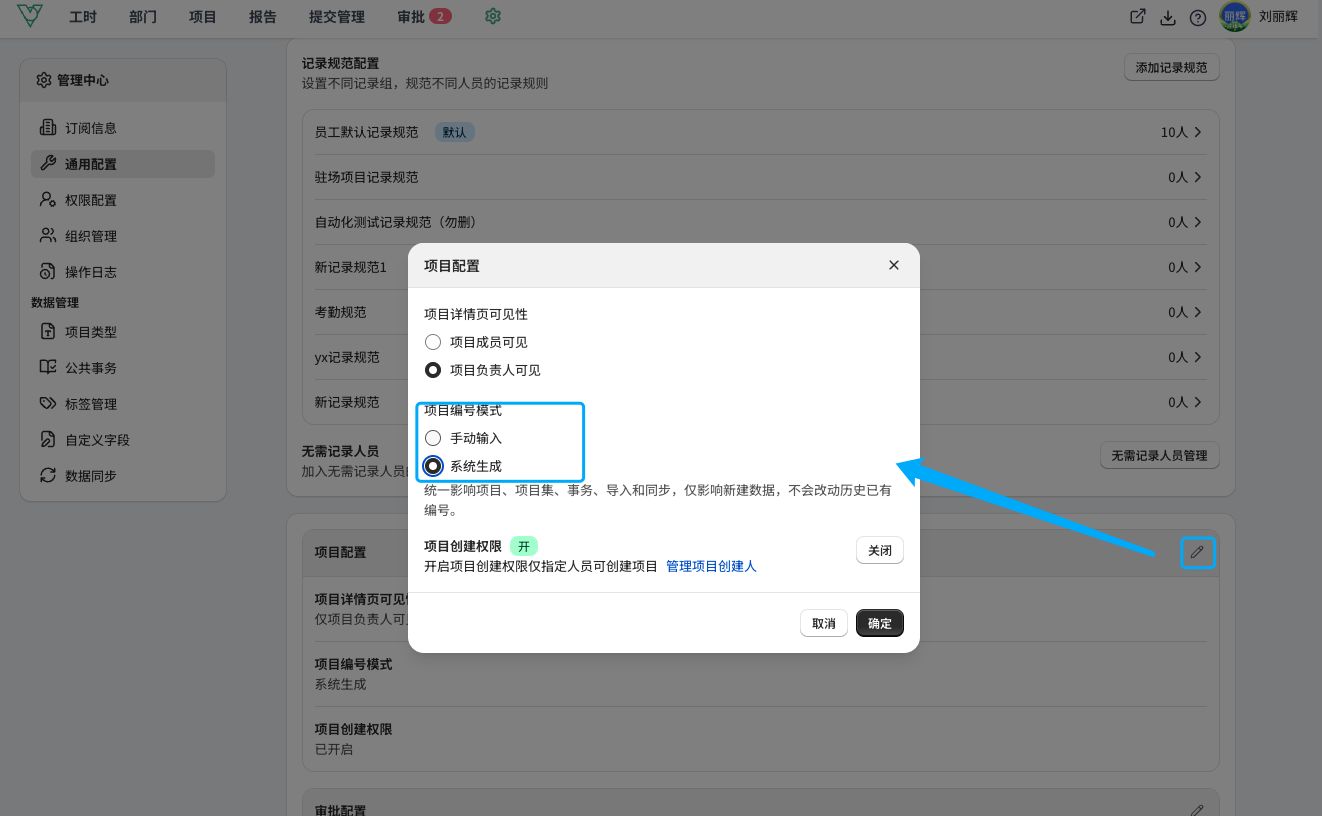Choose the 系统生成 radio option
This screenshot has height=816, width=1322.
pyautogui.click(x=433, y=466)
